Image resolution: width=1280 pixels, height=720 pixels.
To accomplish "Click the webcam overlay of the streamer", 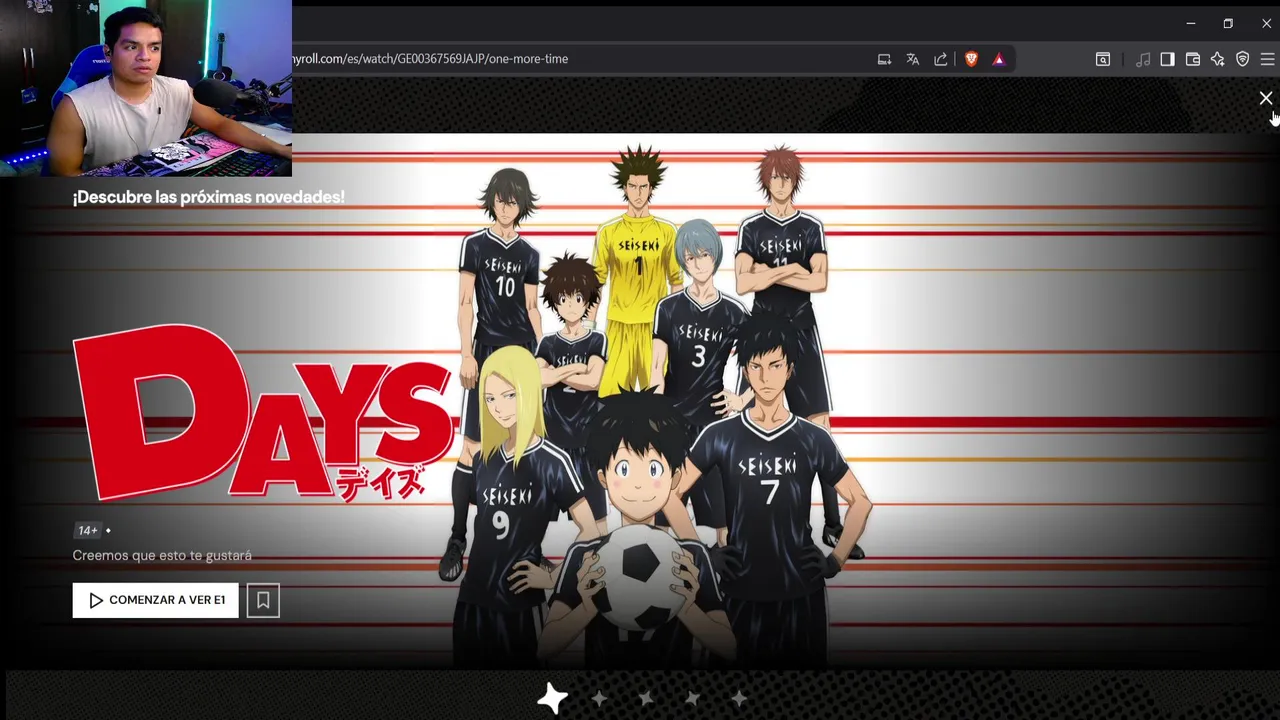I will coord(146,88).
